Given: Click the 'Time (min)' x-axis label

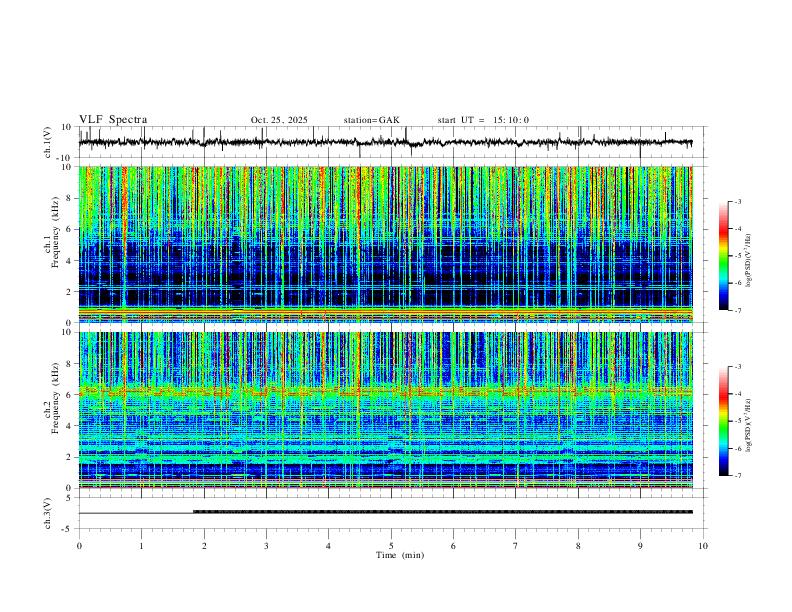Looking at the screenshot, I should click(x=400, y=555).
